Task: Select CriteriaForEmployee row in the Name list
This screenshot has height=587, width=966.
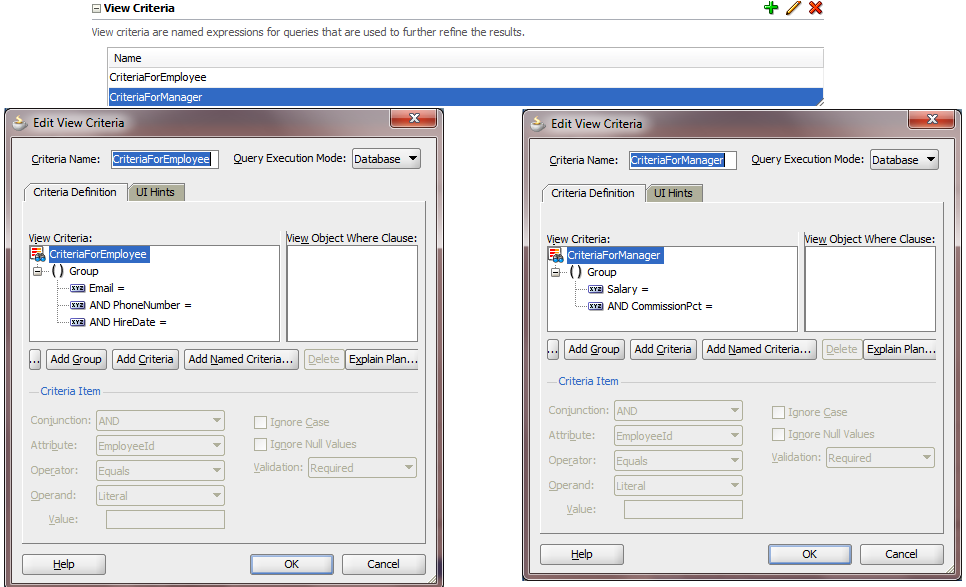Action: pos(465,78)
